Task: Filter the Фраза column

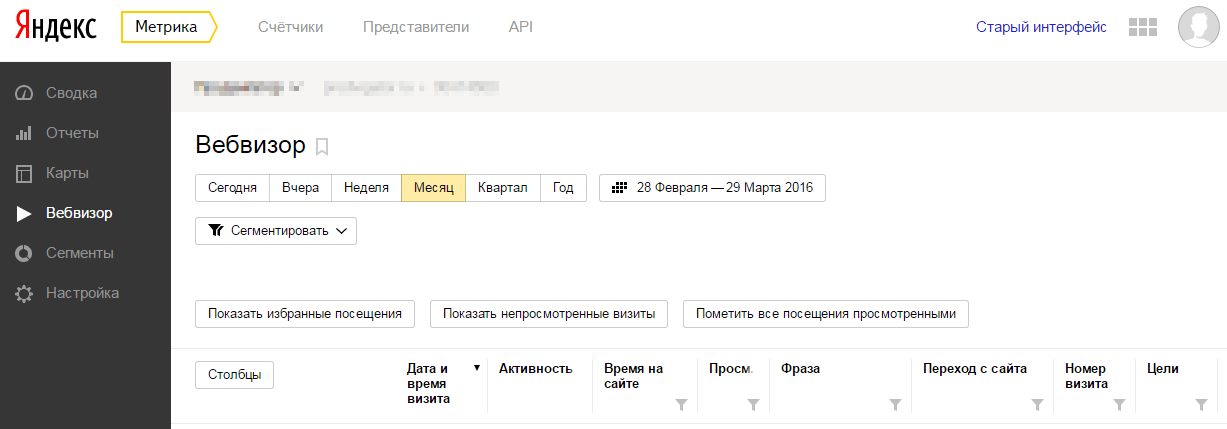Action: click(x=895, y=404)
